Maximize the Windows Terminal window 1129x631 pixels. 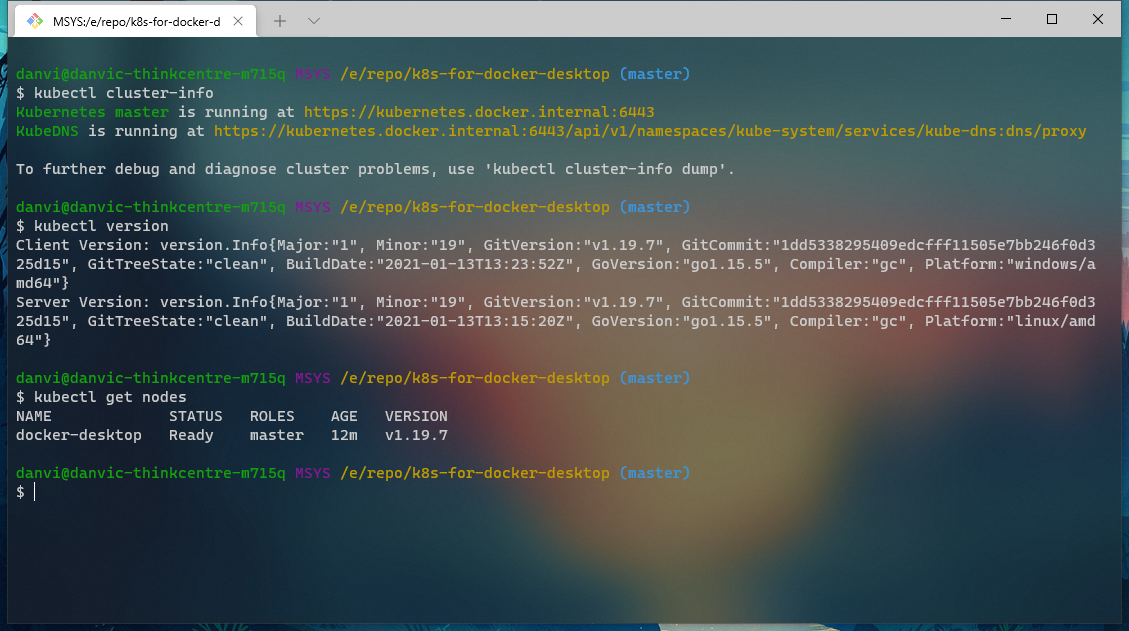[x=1052, y=19]
